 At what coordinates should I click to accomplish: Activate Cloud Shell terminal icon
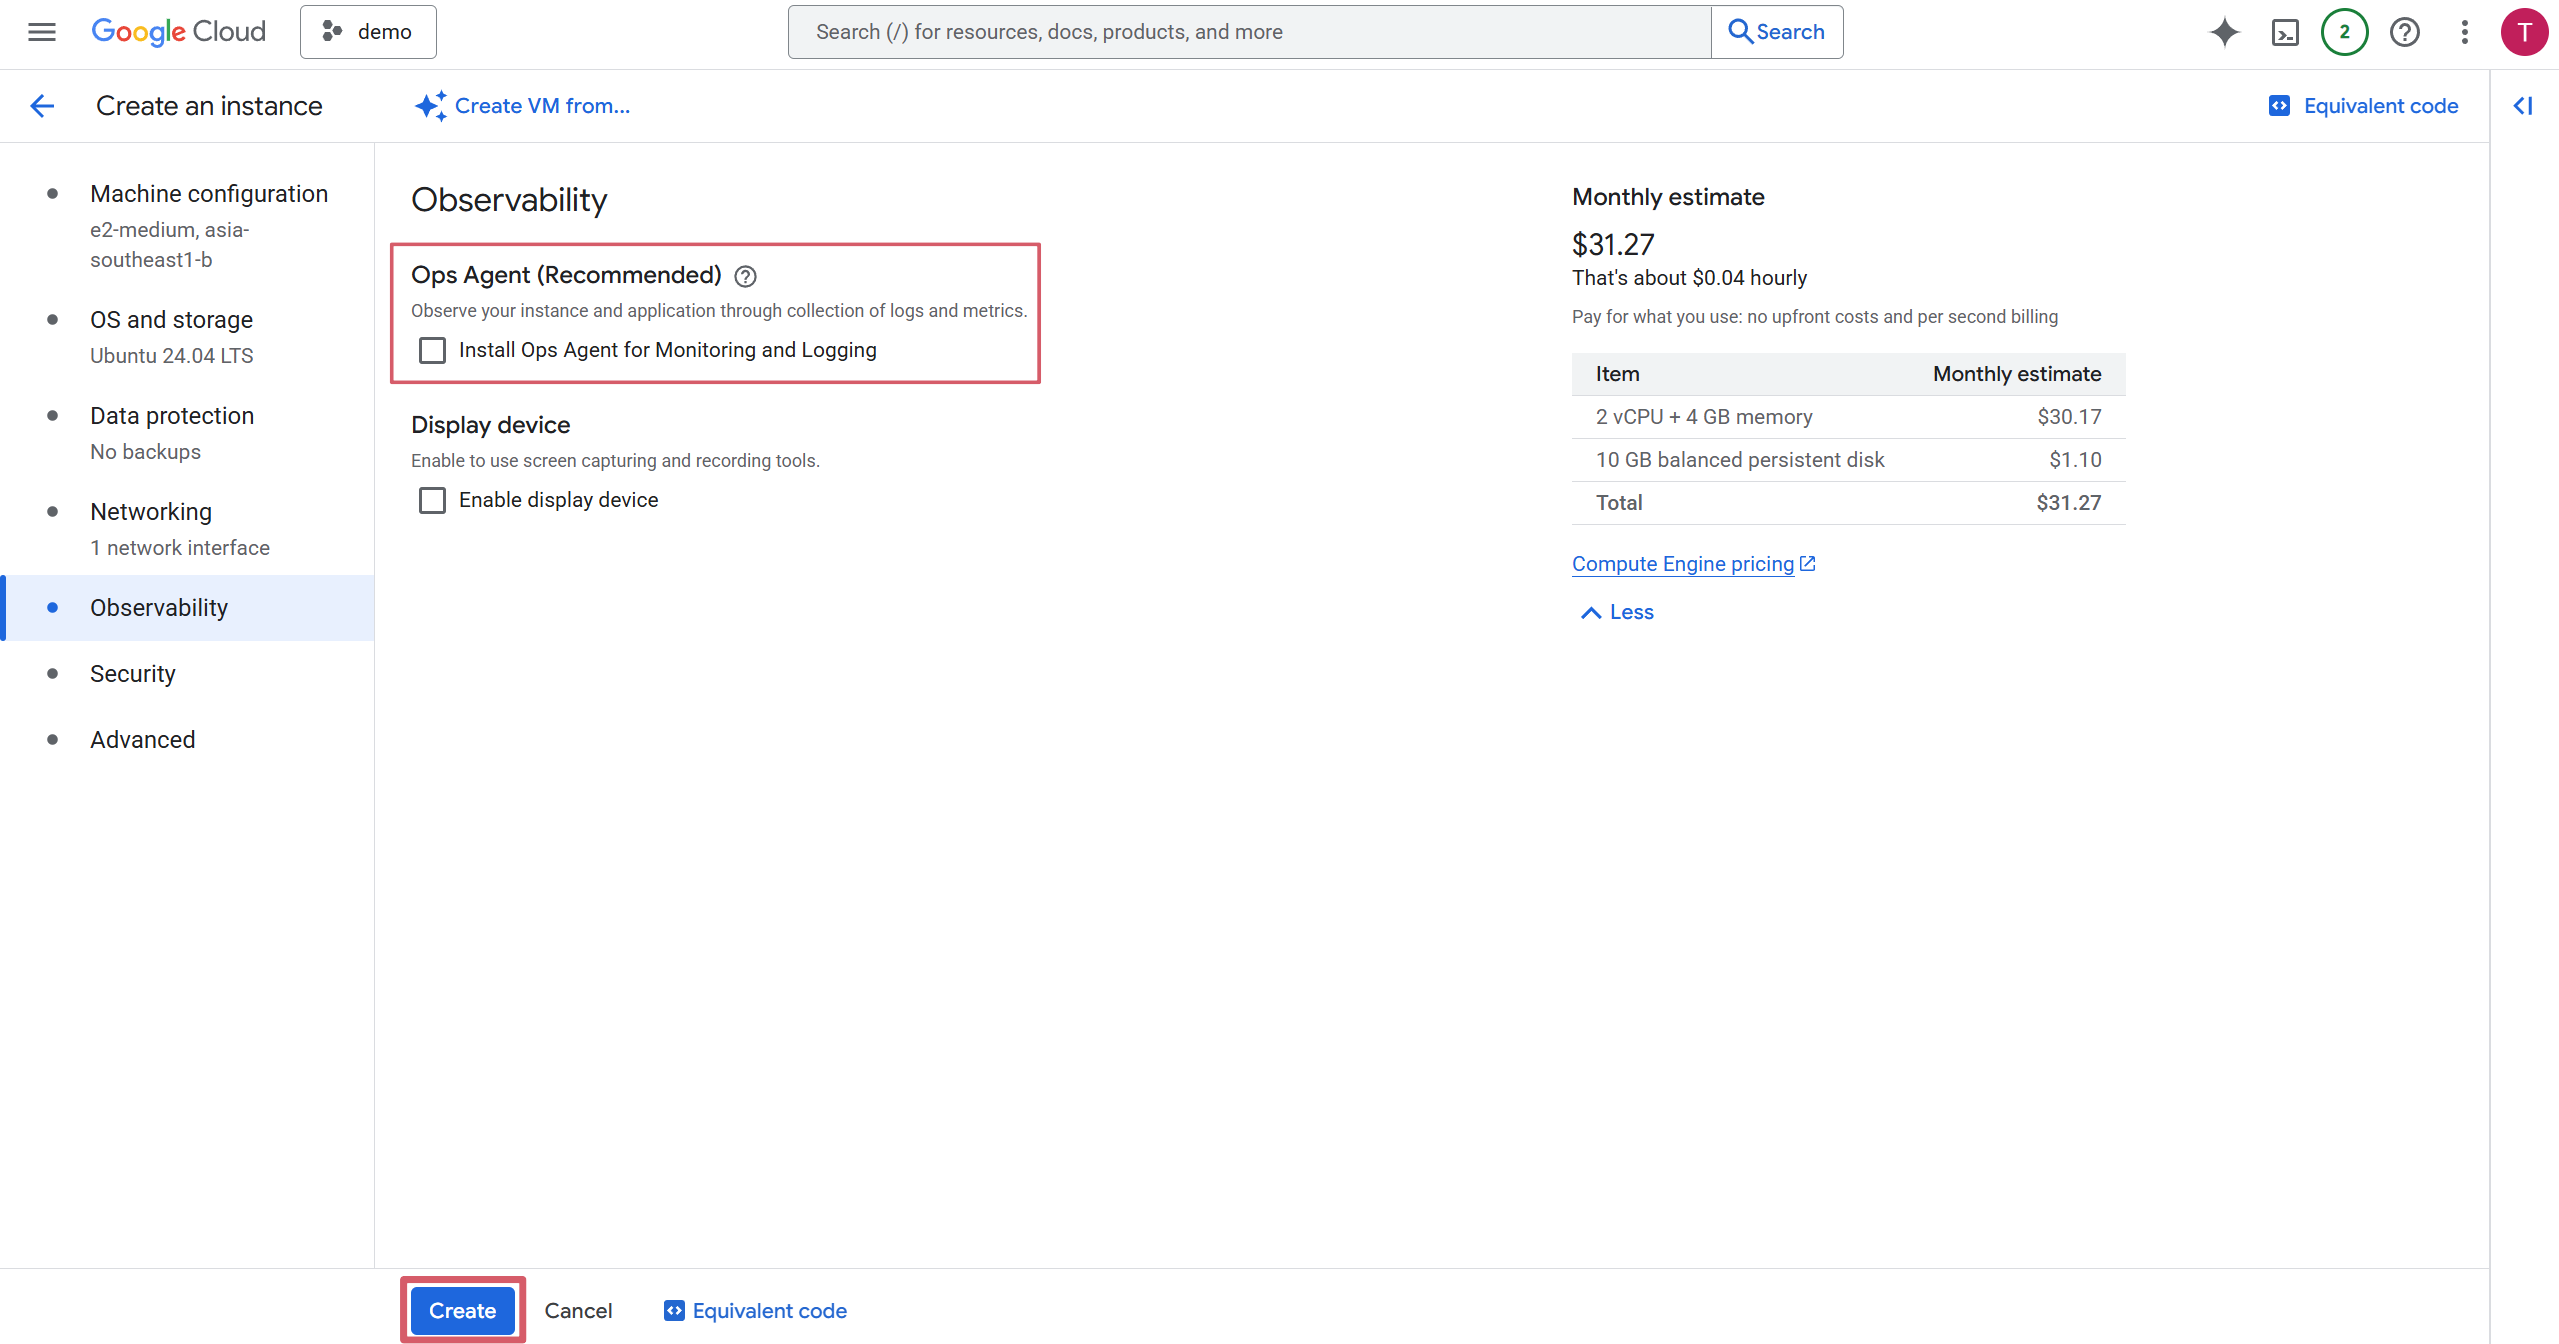click(2285, 32)
